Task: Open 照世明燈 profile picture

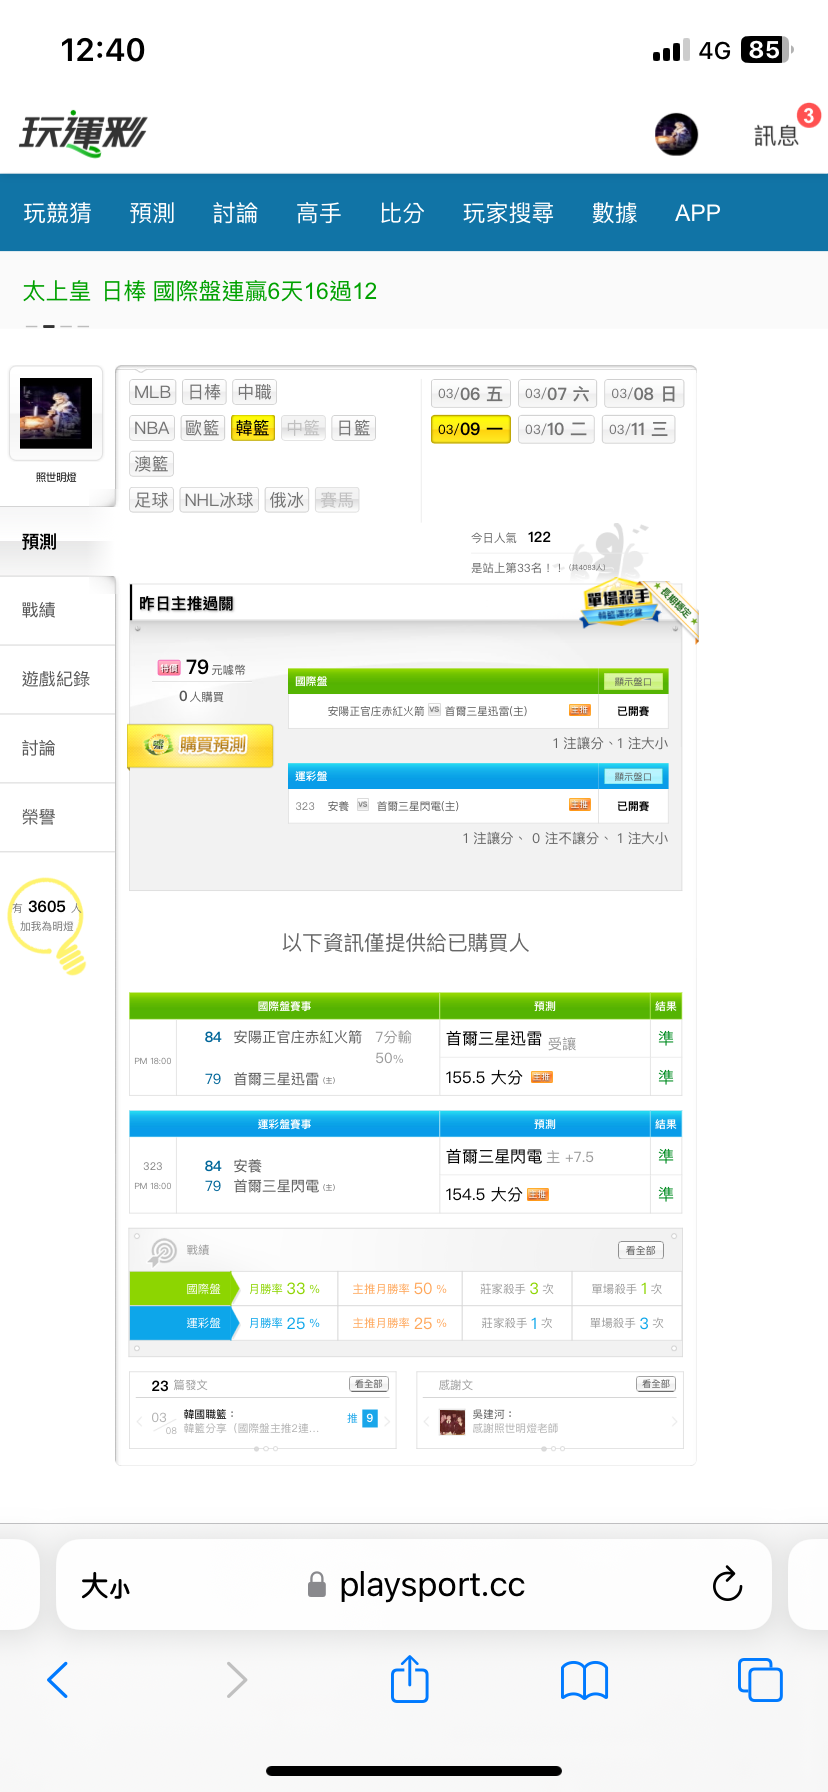Action: click(x=56, y=413)
